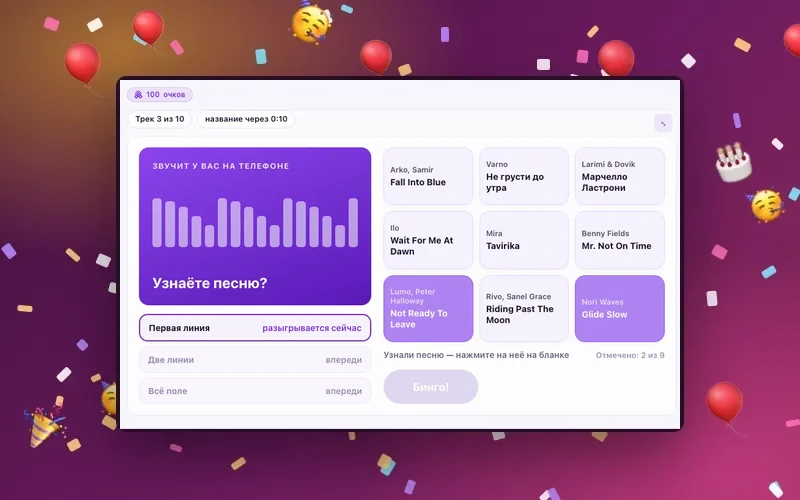Click the collapse icon in the top-right corner
The image size is (800, 500).
pyautogui.click(x=663, y=123)
